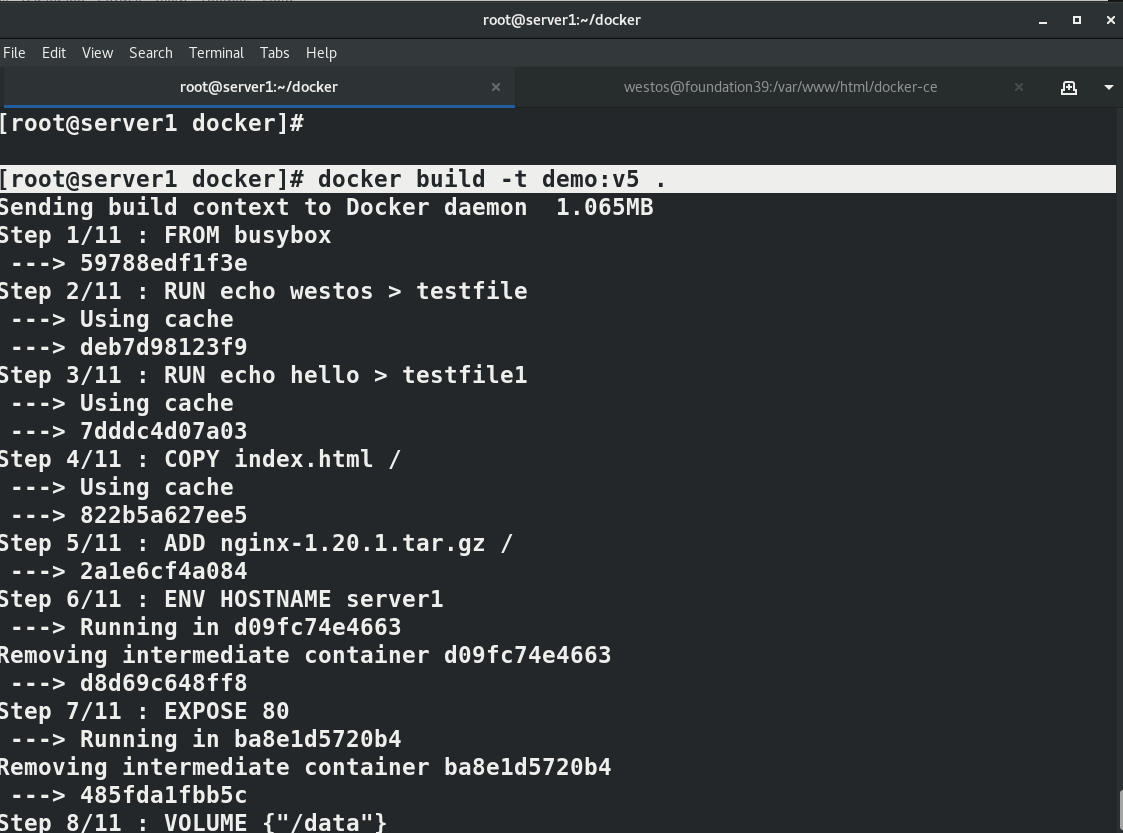Open the Edit menu

[x=54, y=53]
